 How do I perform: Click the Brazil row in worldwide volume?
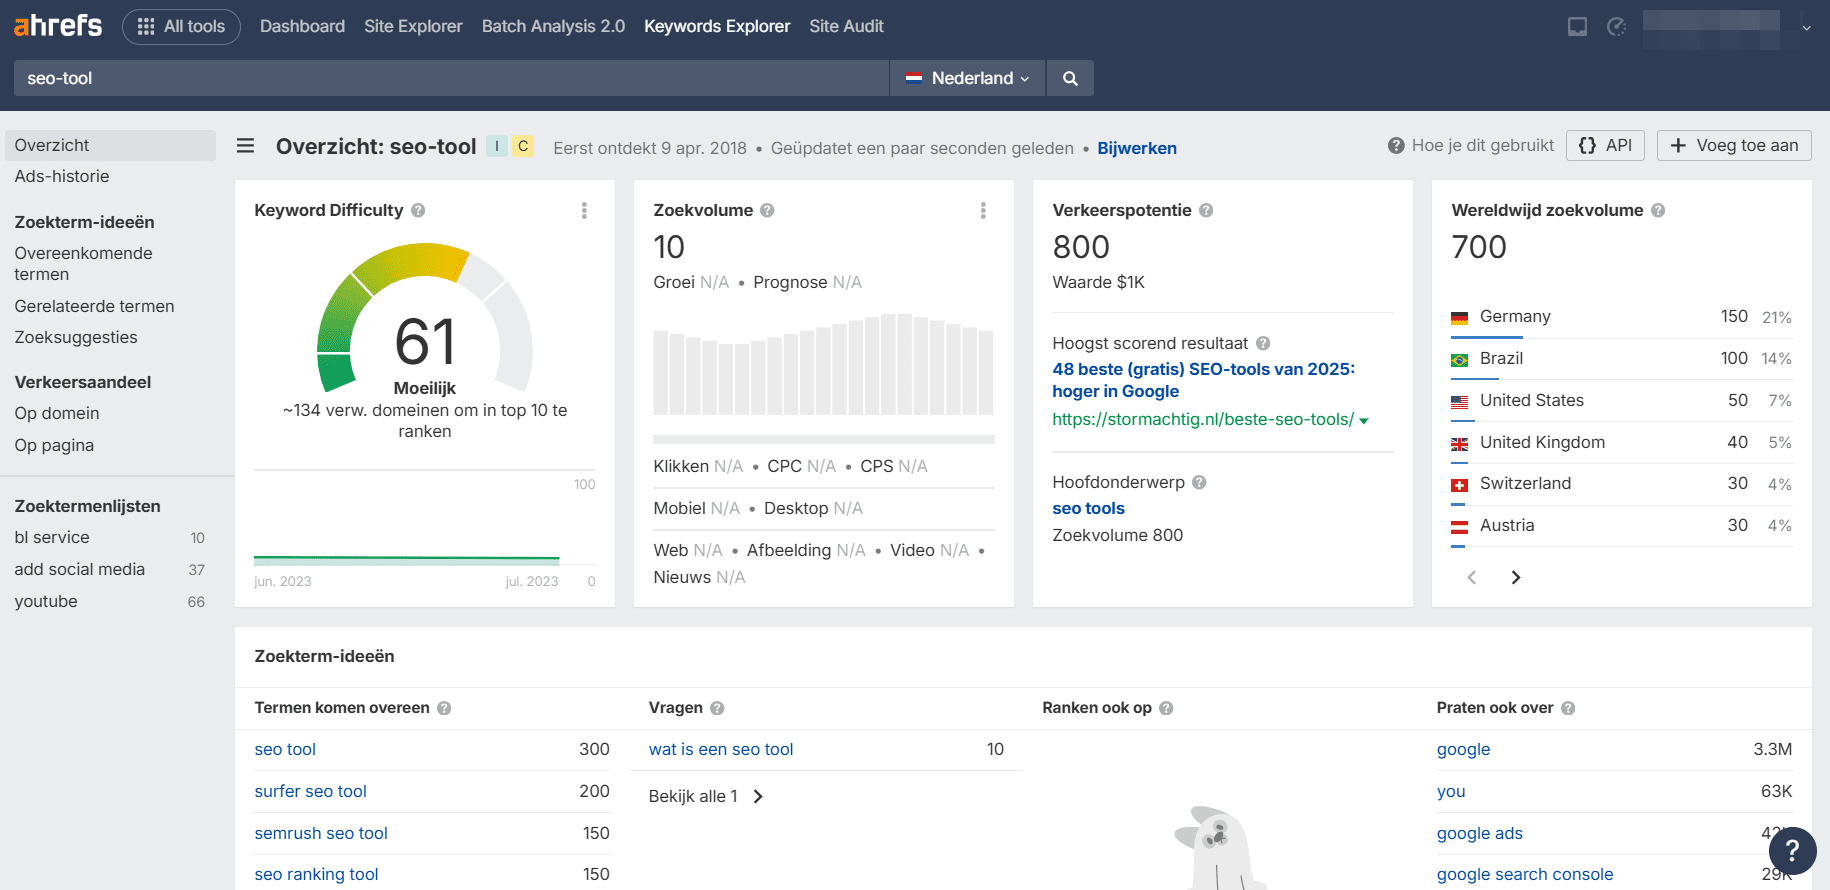1621,358
